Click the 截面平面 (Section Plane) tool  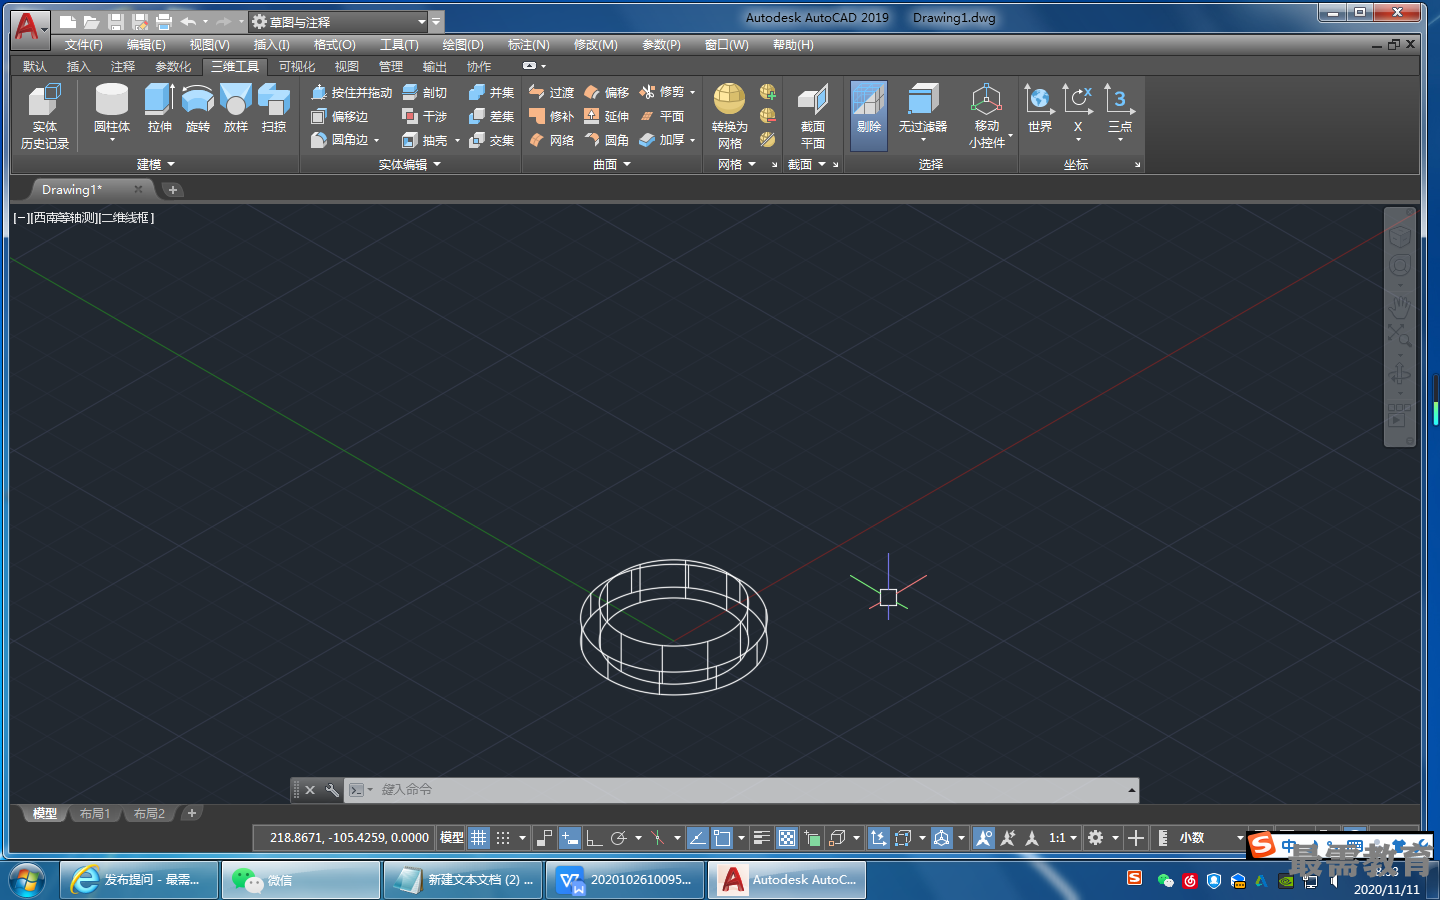click(812, 116)
